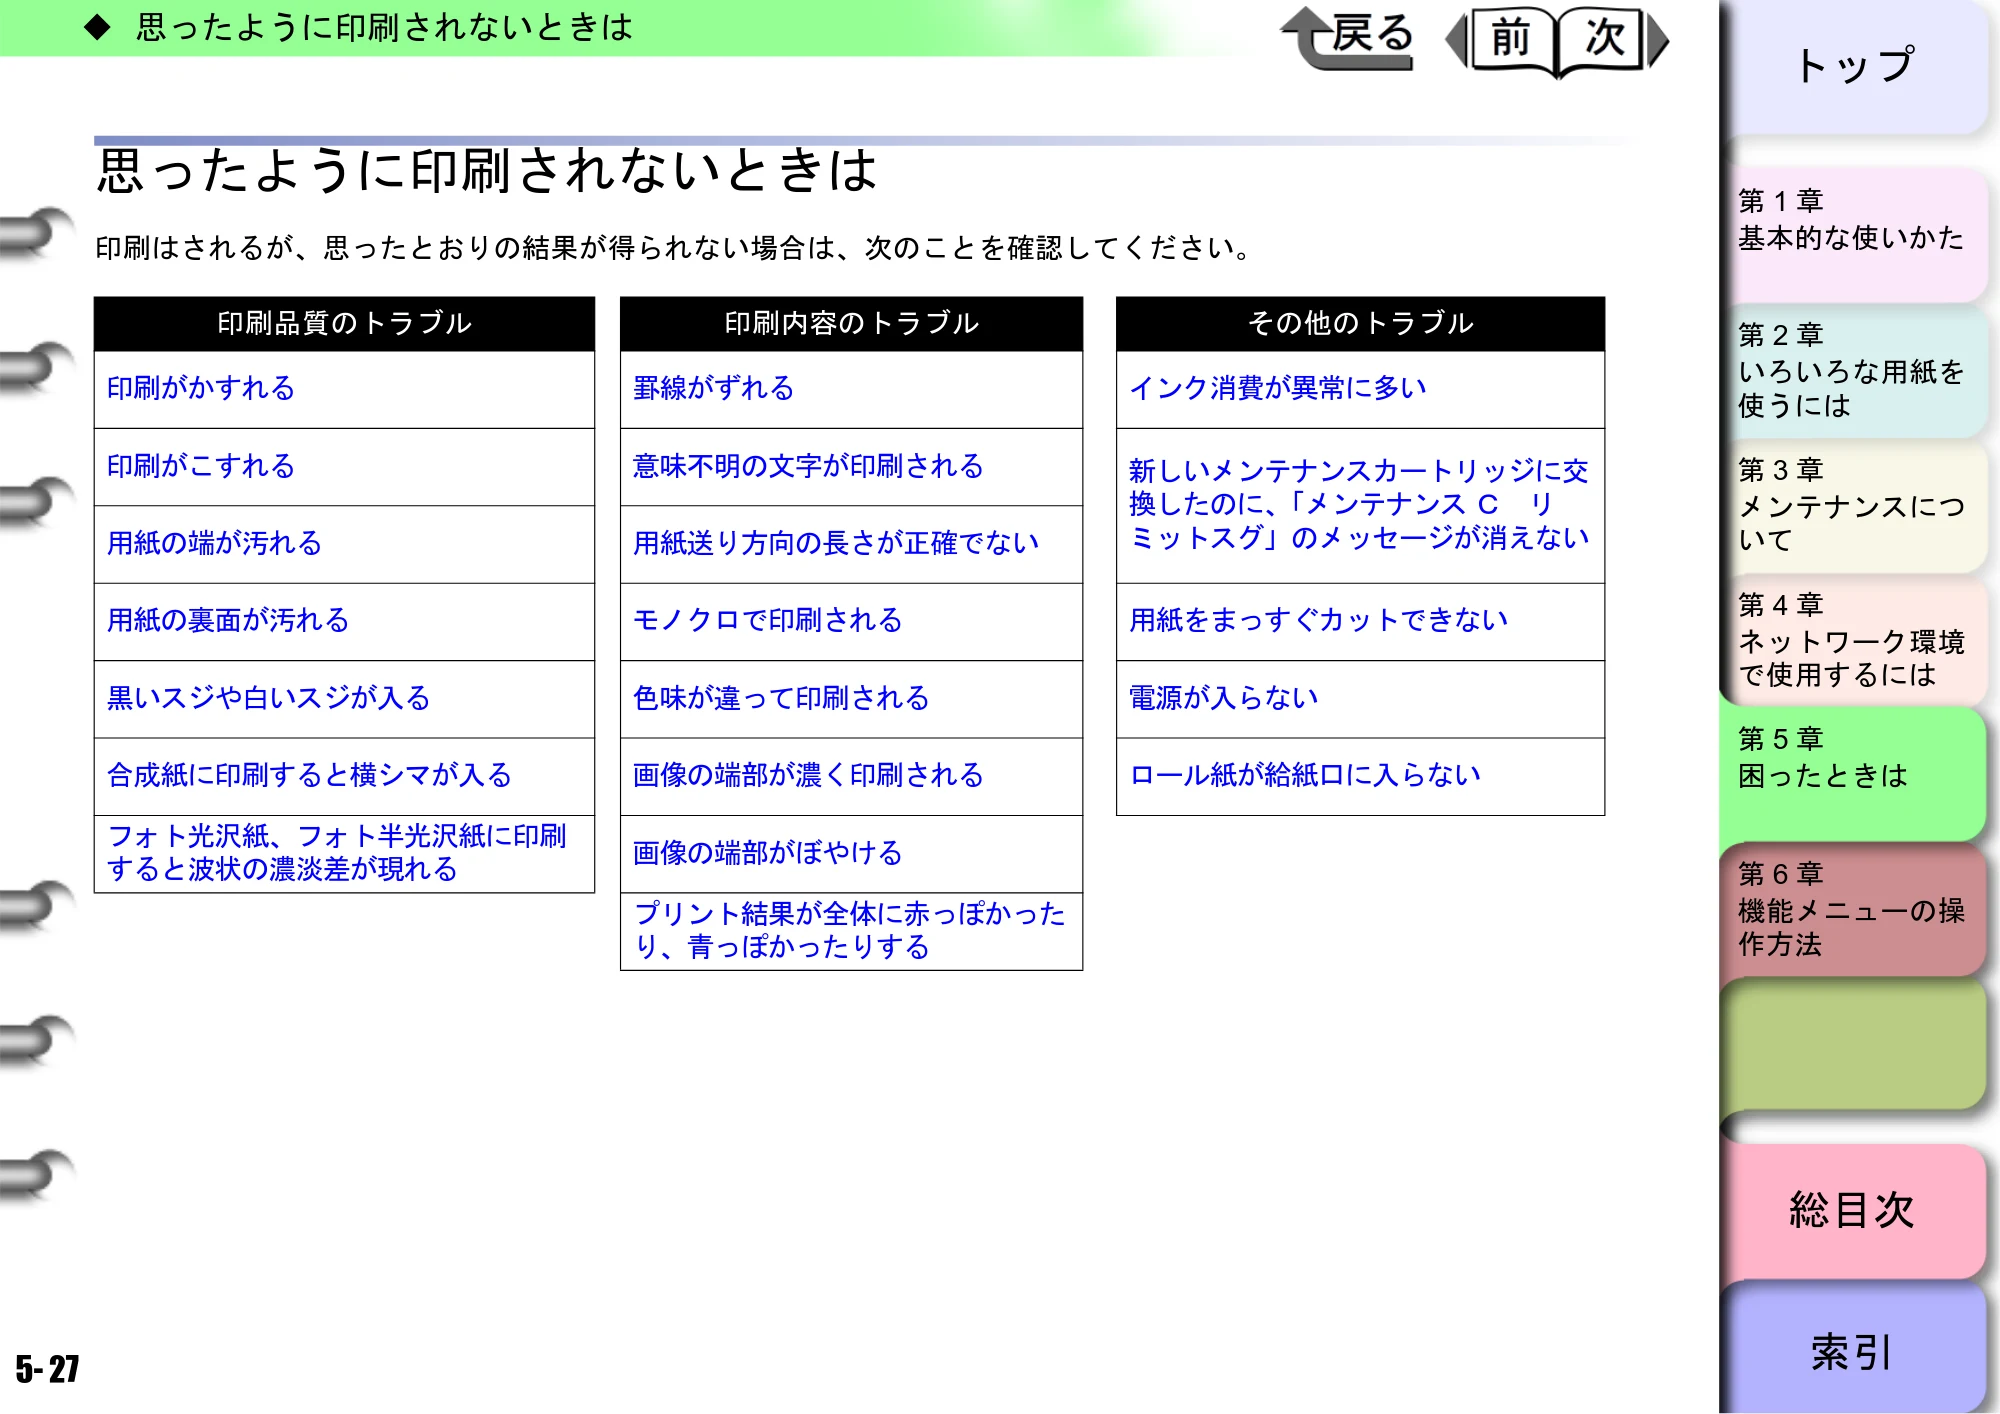
Task: Select 第5章 困ったときは tab
Action: pyautogui.click(x=1855, y=773)
